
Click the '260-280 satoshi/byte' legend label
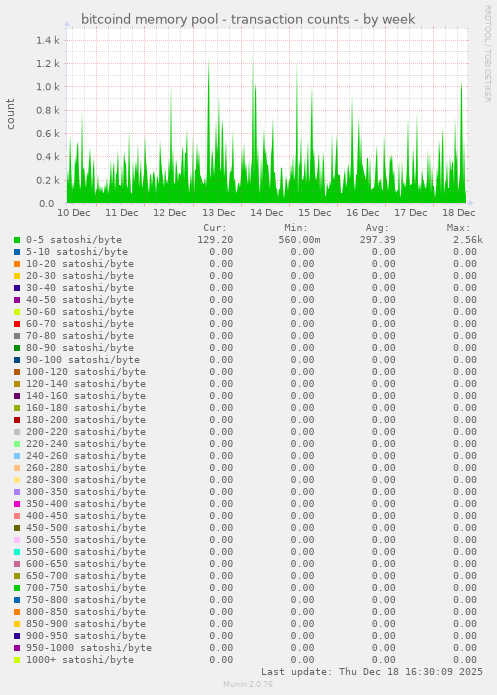(86, 468)
